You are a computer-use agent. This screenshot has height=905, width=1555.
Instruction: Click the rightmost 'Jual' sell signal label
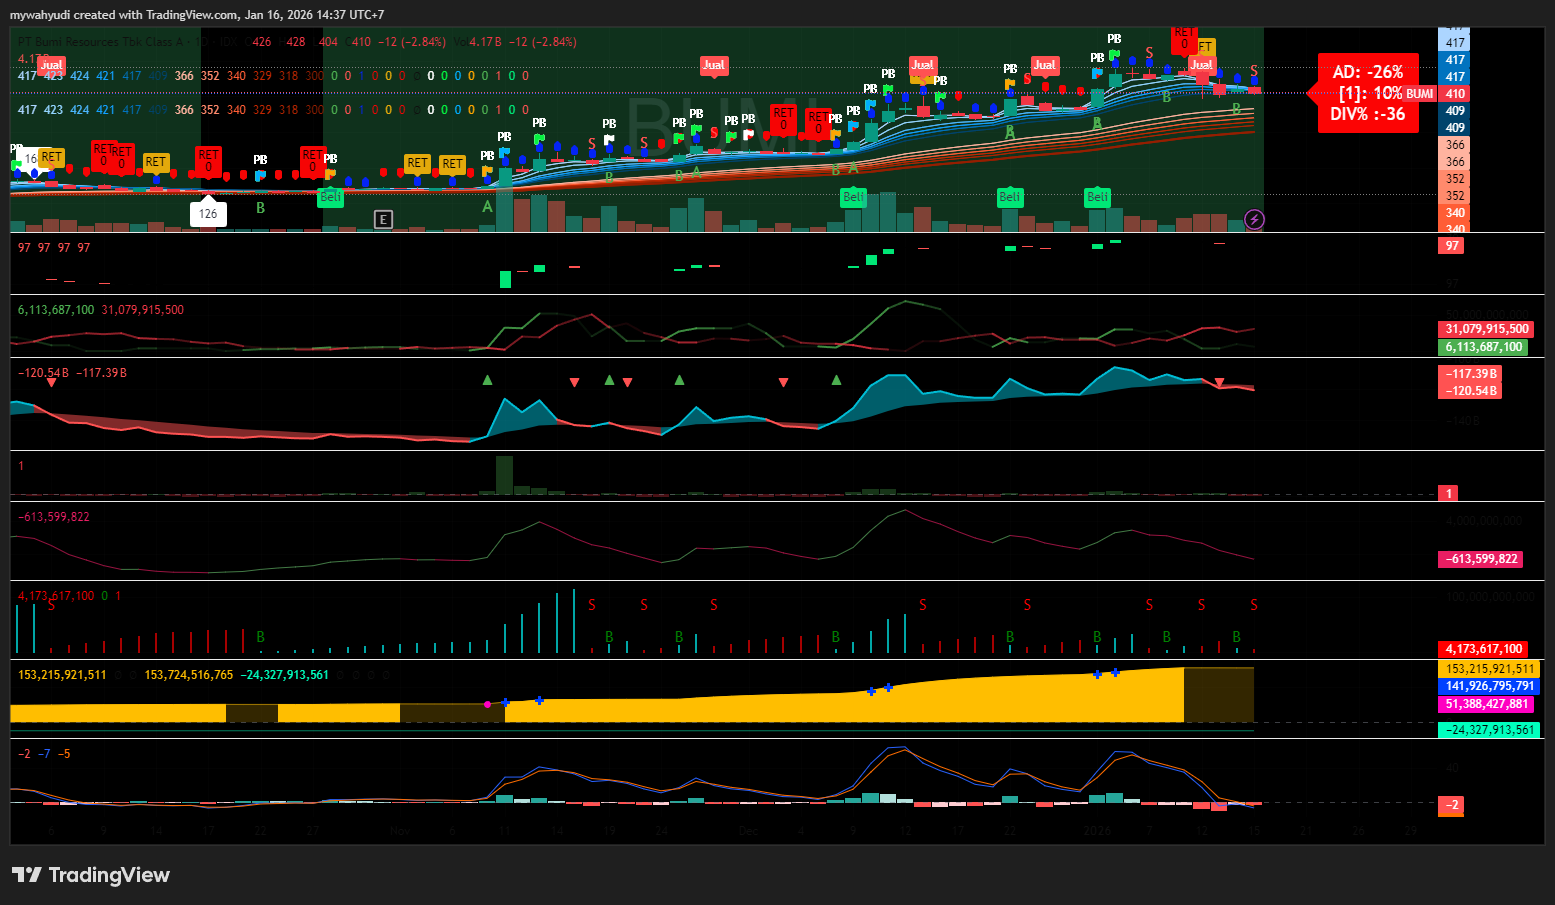pyautogui.click(x=1201, y=65)
